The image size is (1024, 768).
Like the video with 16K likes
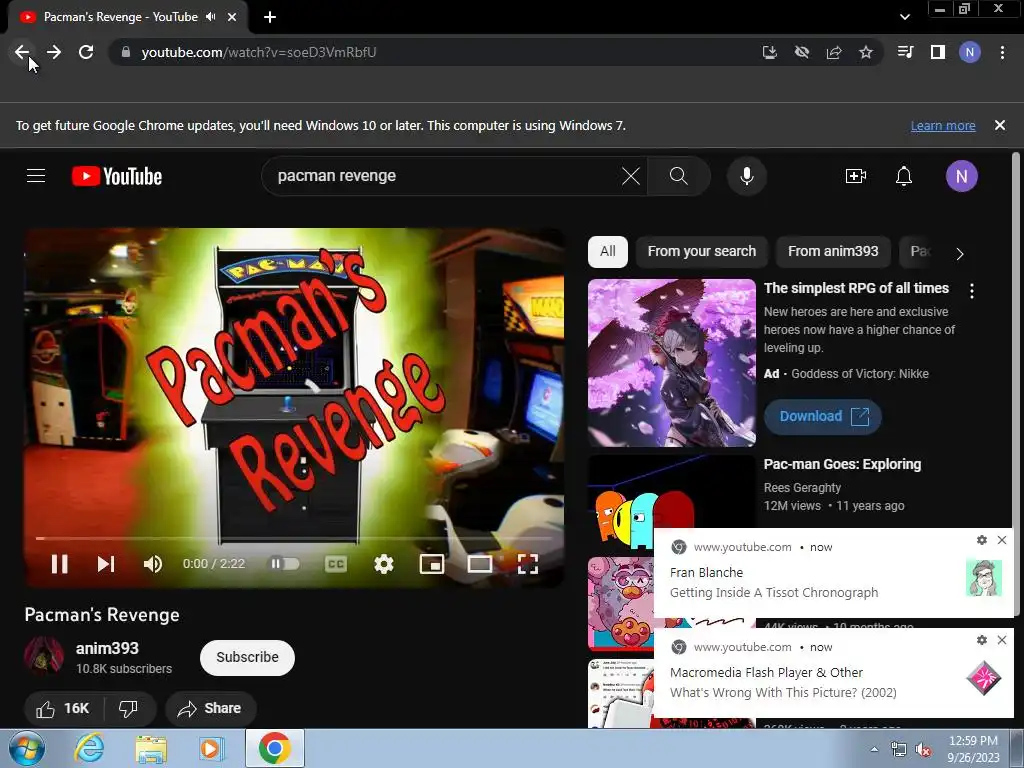(x=62, y=709)
